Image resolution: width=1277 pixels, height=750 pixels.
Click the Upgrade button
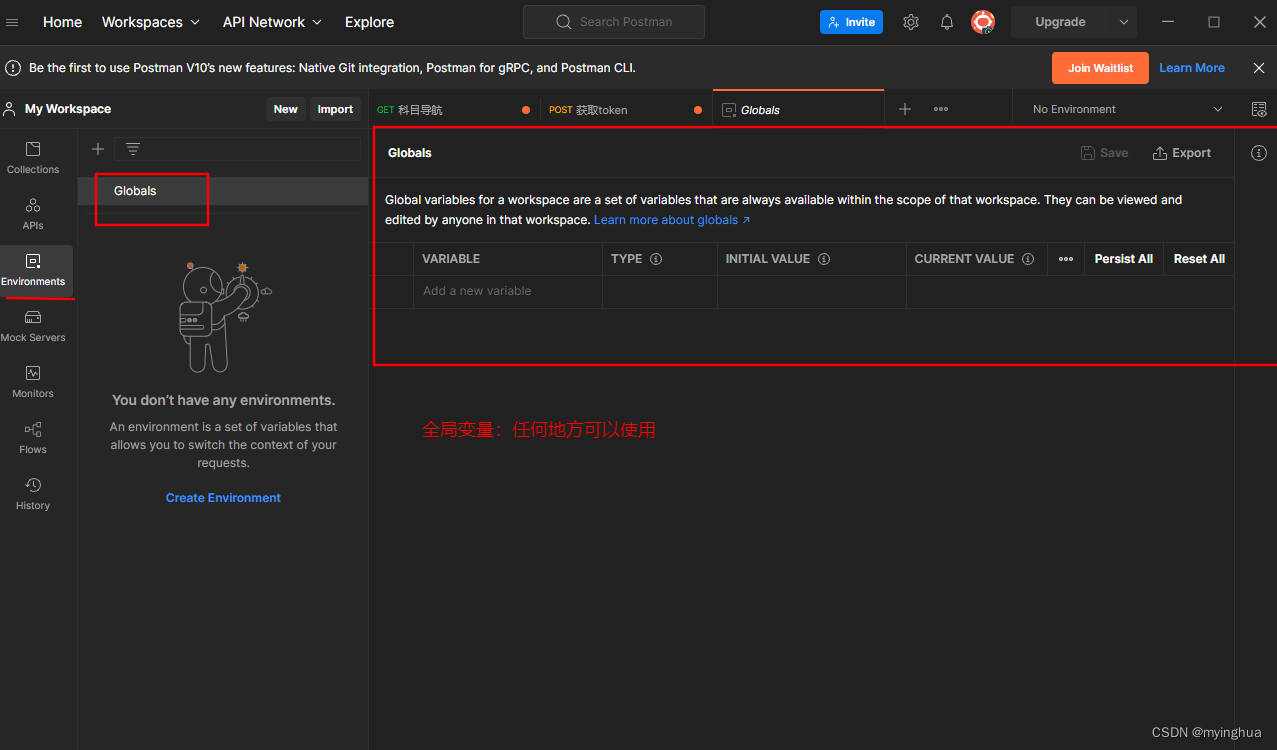(x=1061, y=22)
